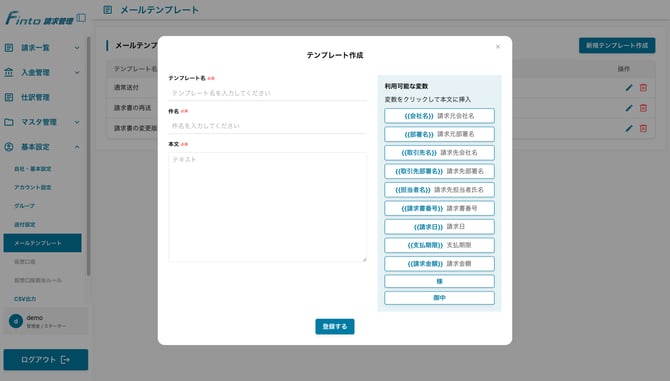This screenshot has height=381, width=670.
Task: Click the 登録する button
Action: (x=335, y=326)
